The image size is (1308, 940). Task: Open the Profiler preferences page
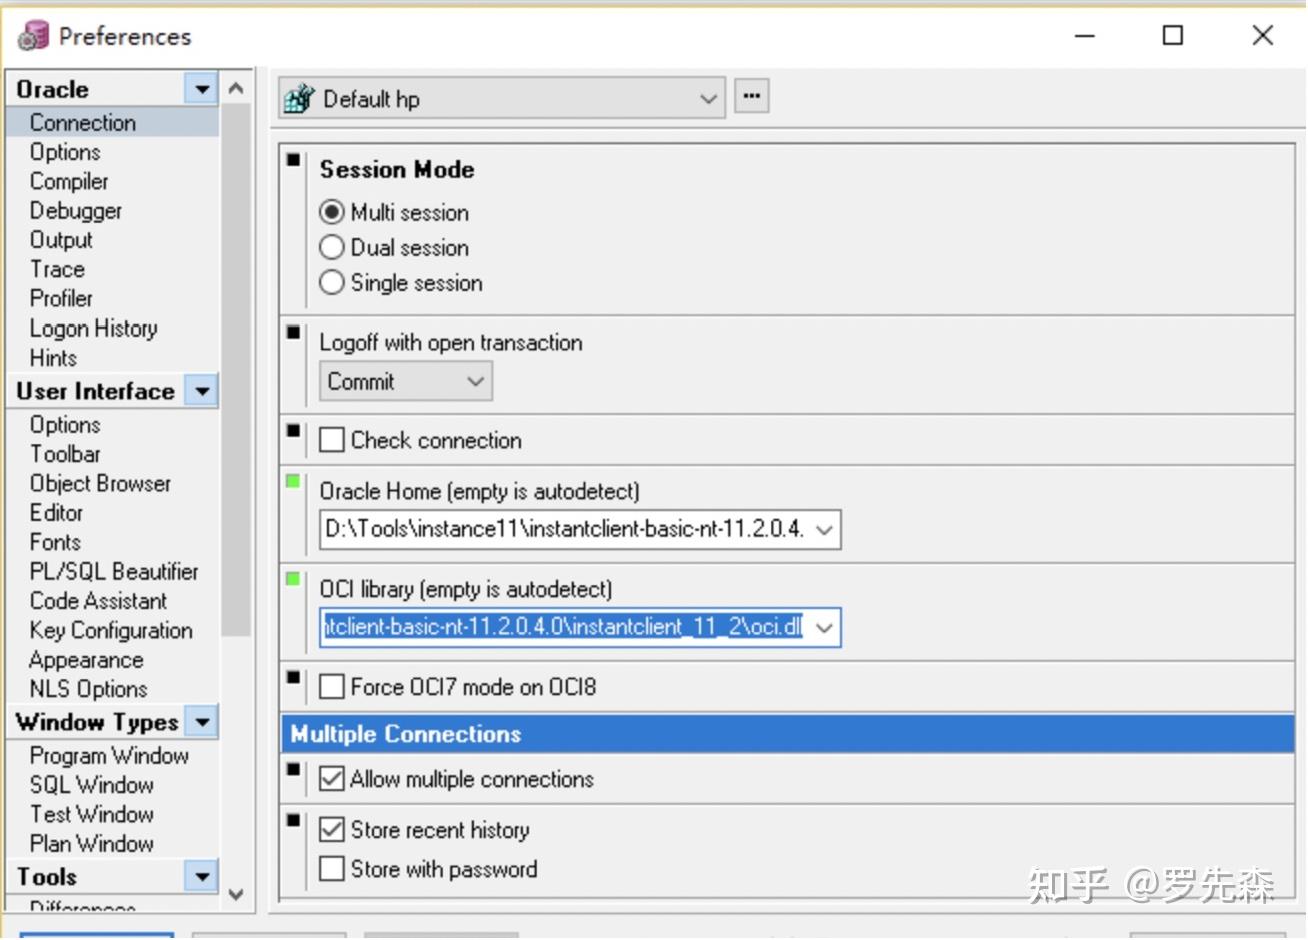coord(61,298)
